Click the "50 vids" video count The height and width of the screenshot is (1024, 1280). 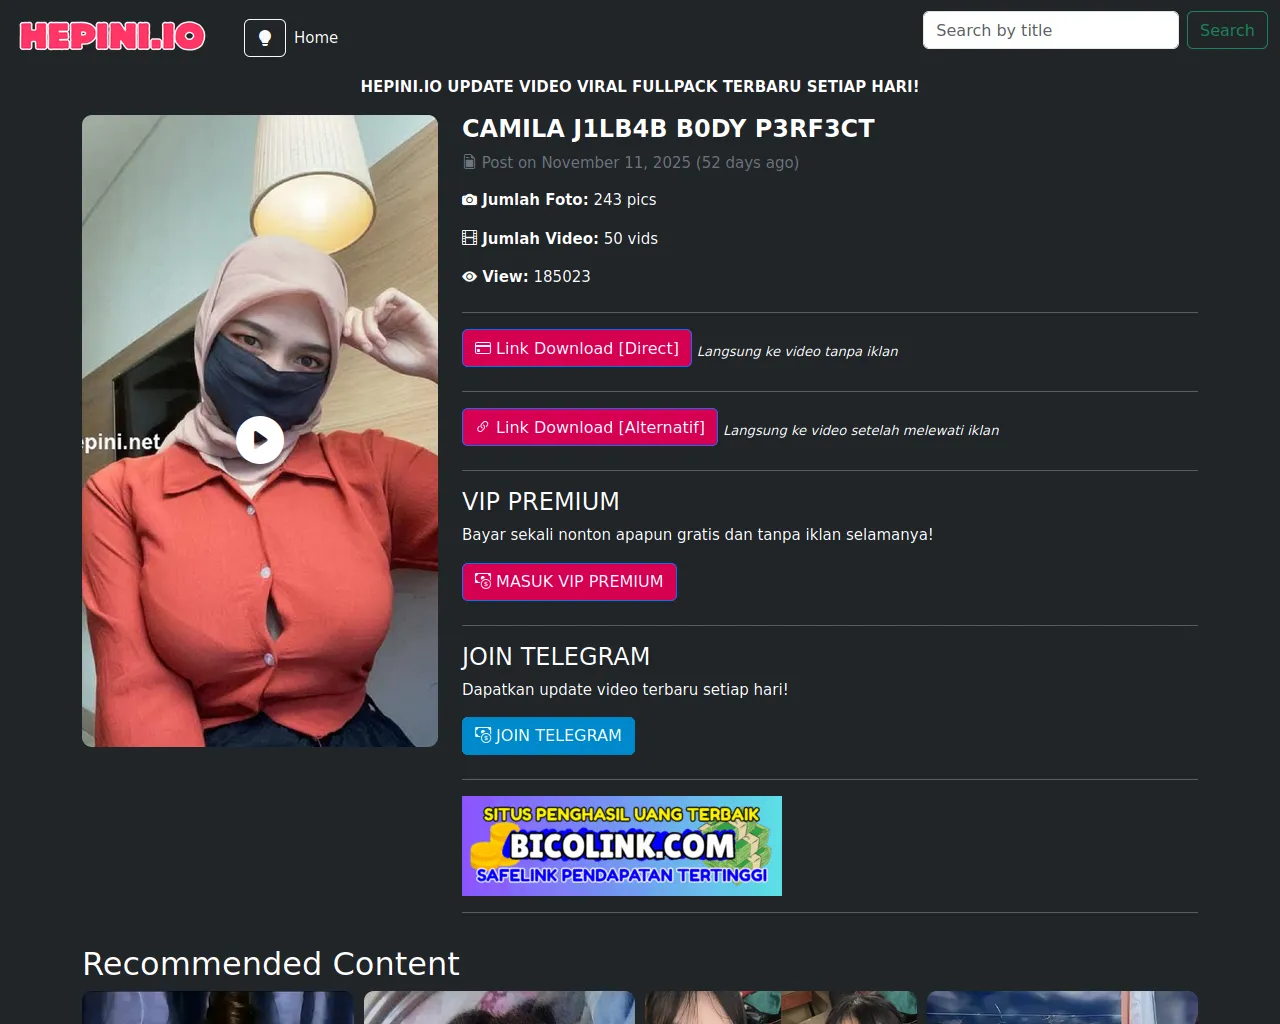tap(631, 238)
